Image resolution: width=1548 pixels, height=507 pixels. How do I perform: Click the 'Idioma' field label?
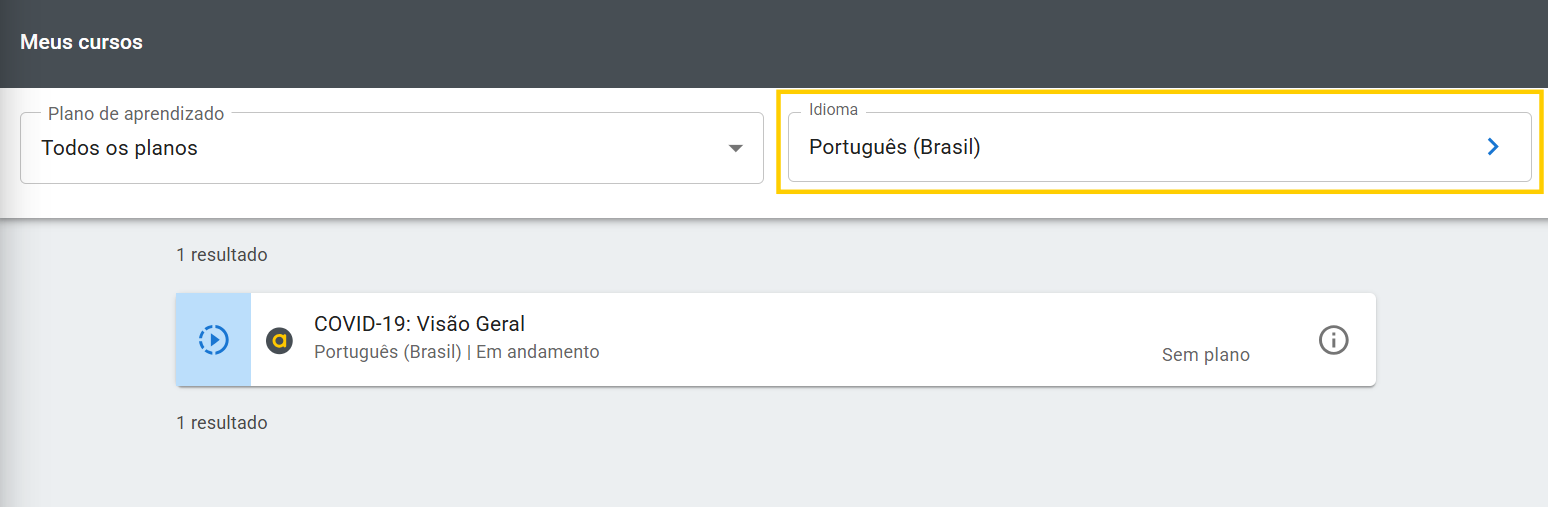833,110
